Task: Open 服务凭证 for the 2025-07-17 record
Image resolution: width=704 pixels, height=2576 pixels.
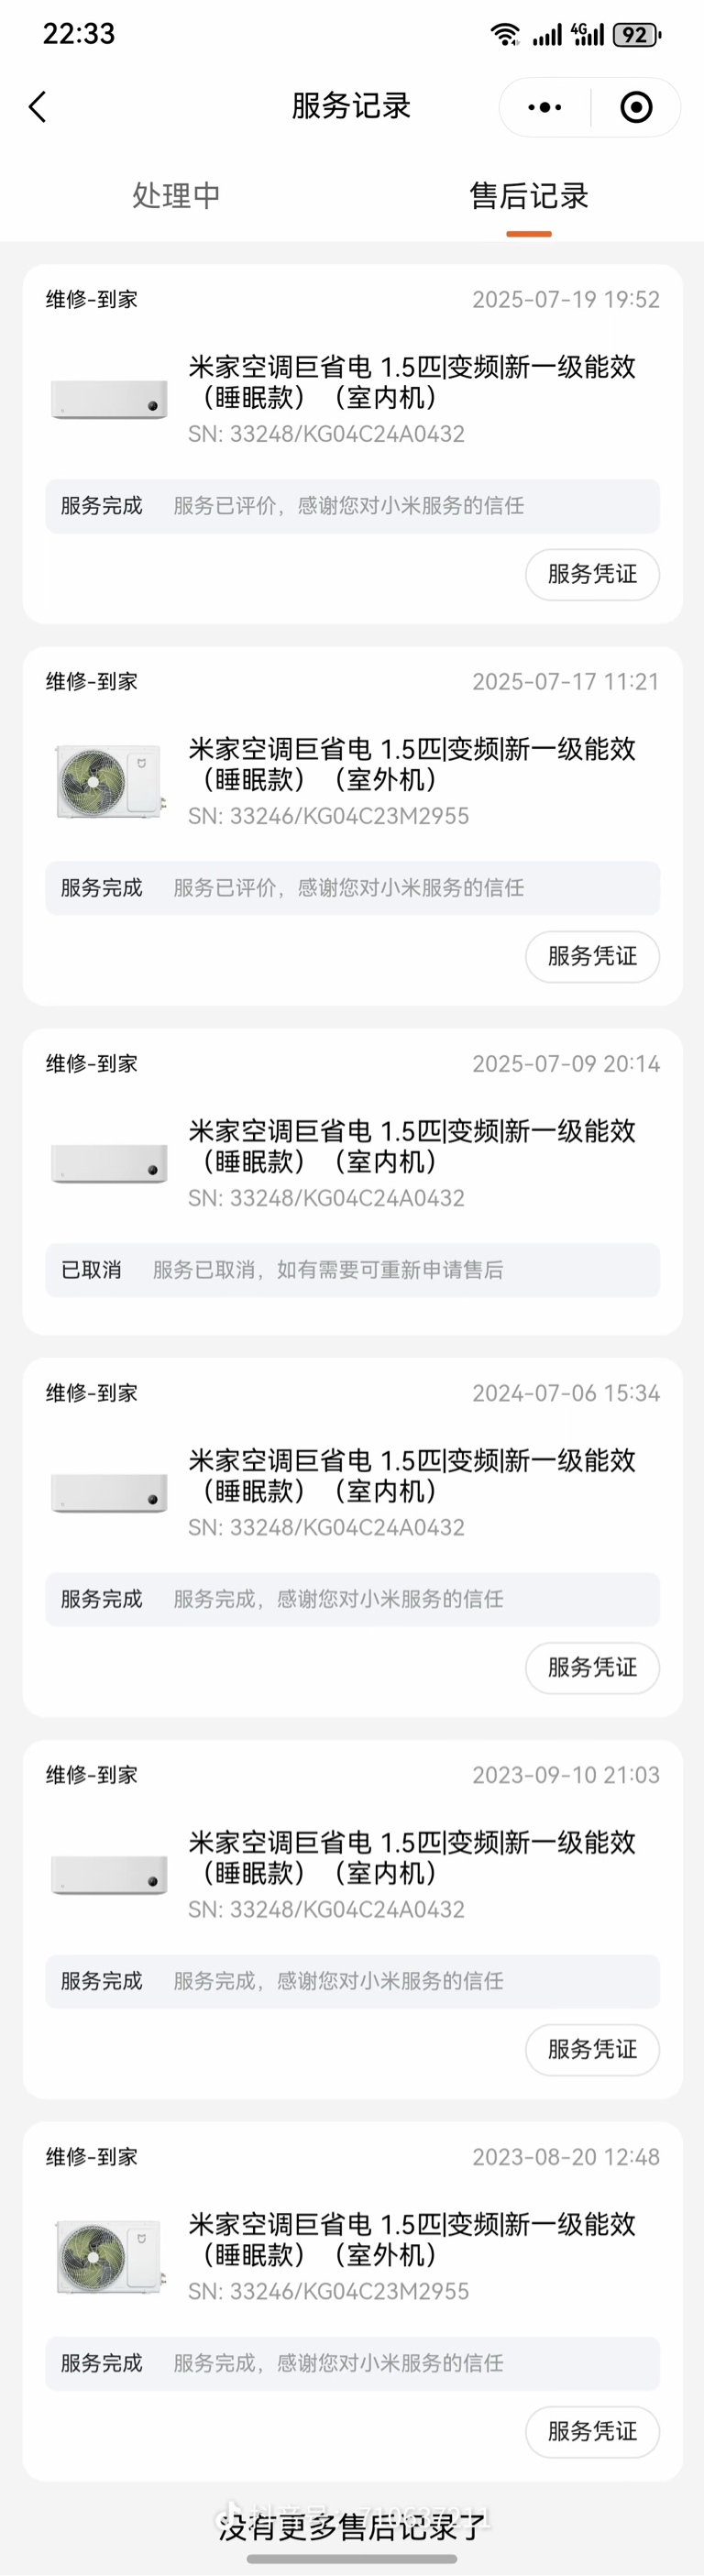Action: point(592,956)
